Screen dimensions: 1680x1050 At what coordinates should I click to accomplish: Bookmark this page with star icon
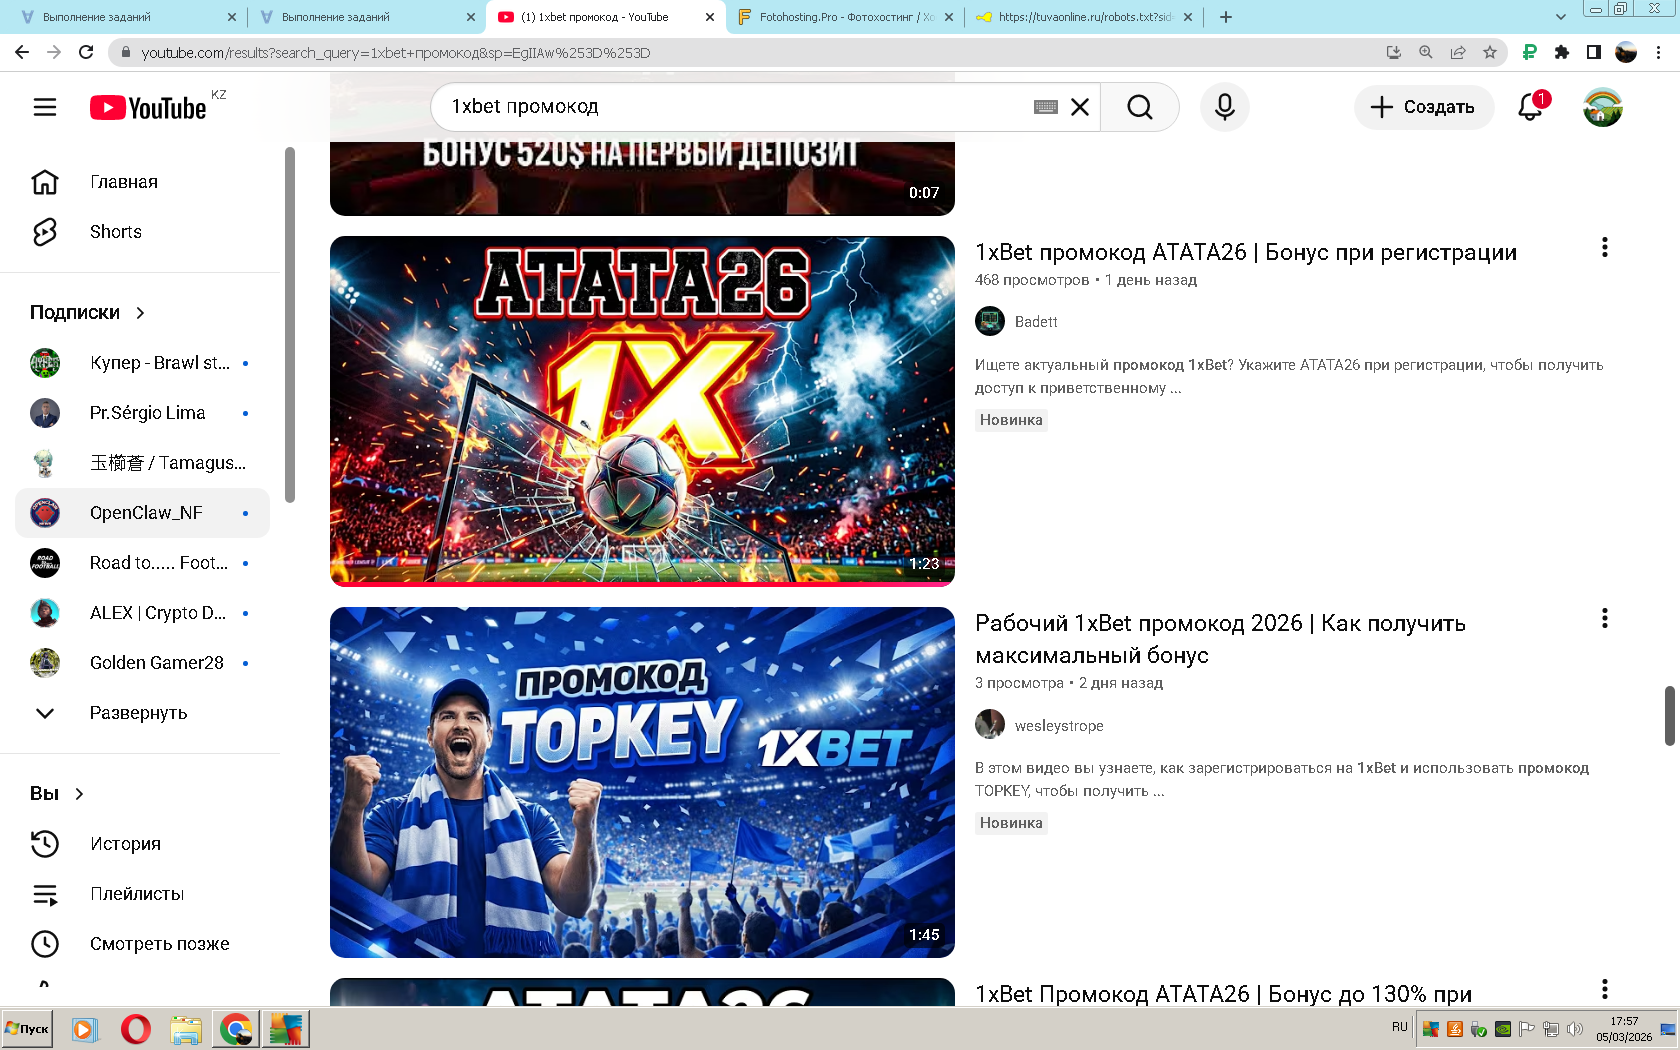pyautogui.click(x=1490, y=53)
